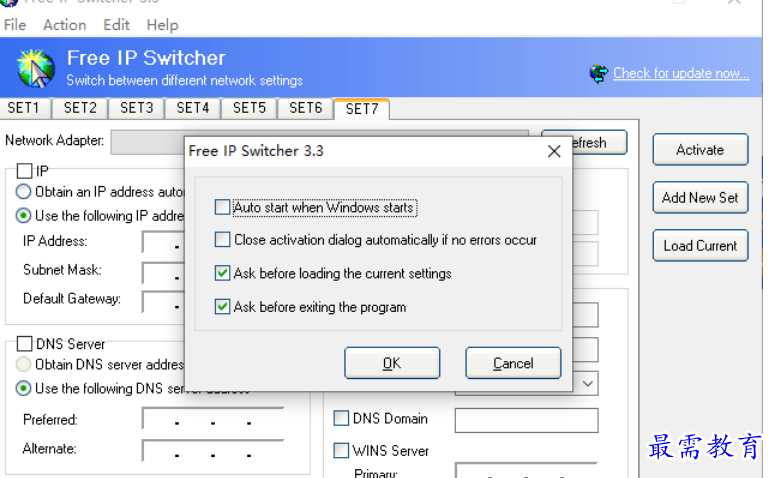The image size is (770, 478).
Task: Toggle the WINS Server checkbox
Action: click(341, 450)
